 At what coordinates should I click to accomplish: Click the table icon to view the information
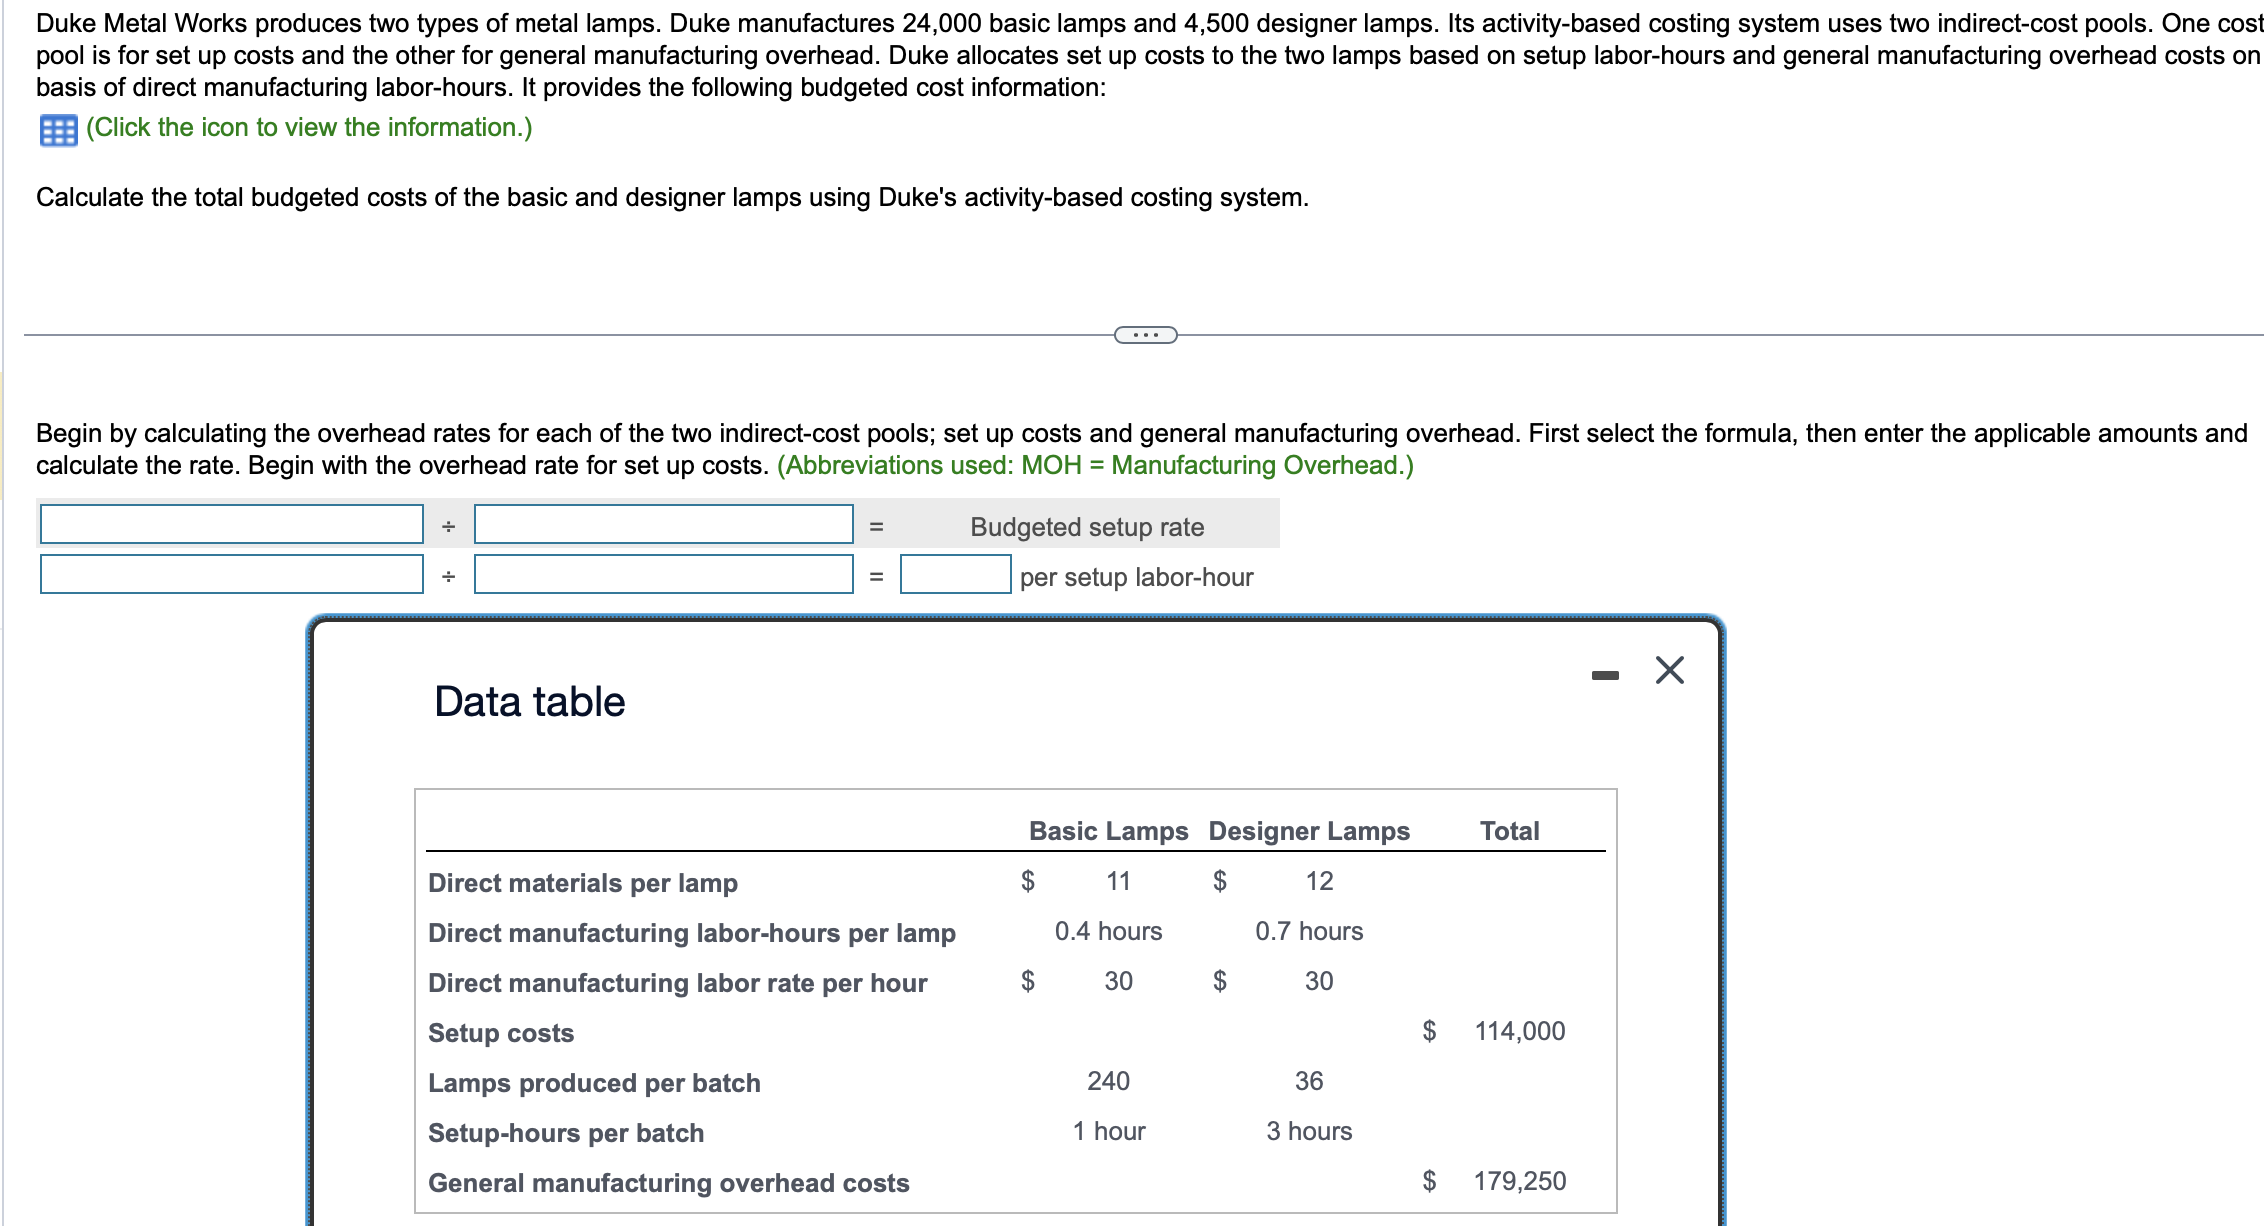(57, 128)
